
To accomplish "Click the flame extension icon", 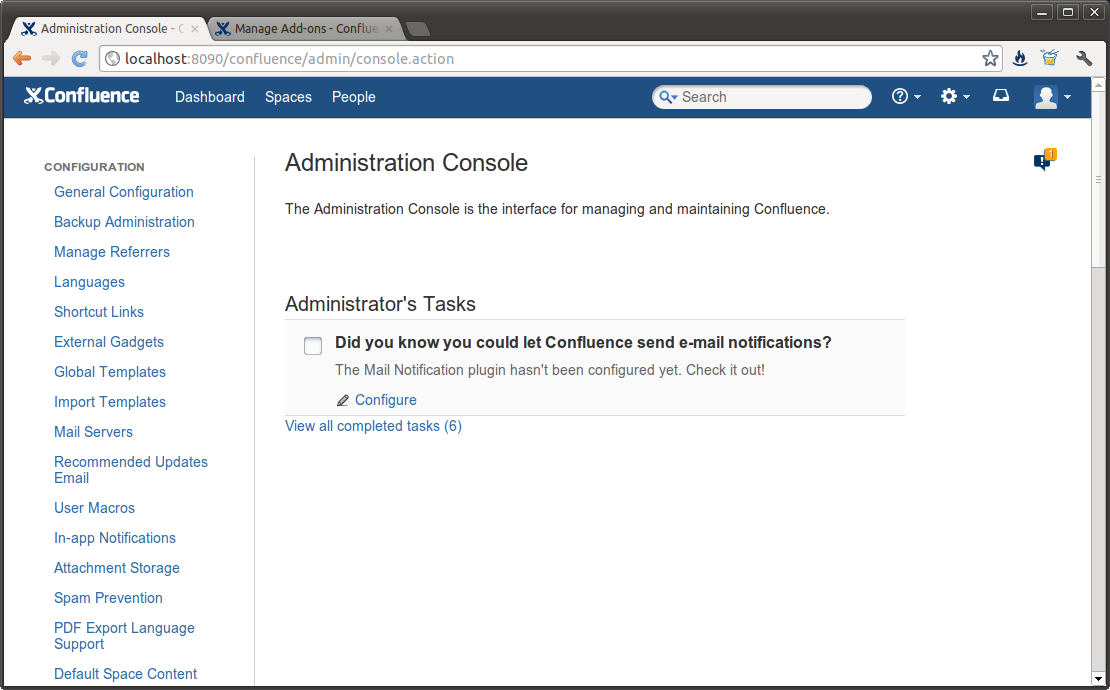I will click(x=1020, y=58).
